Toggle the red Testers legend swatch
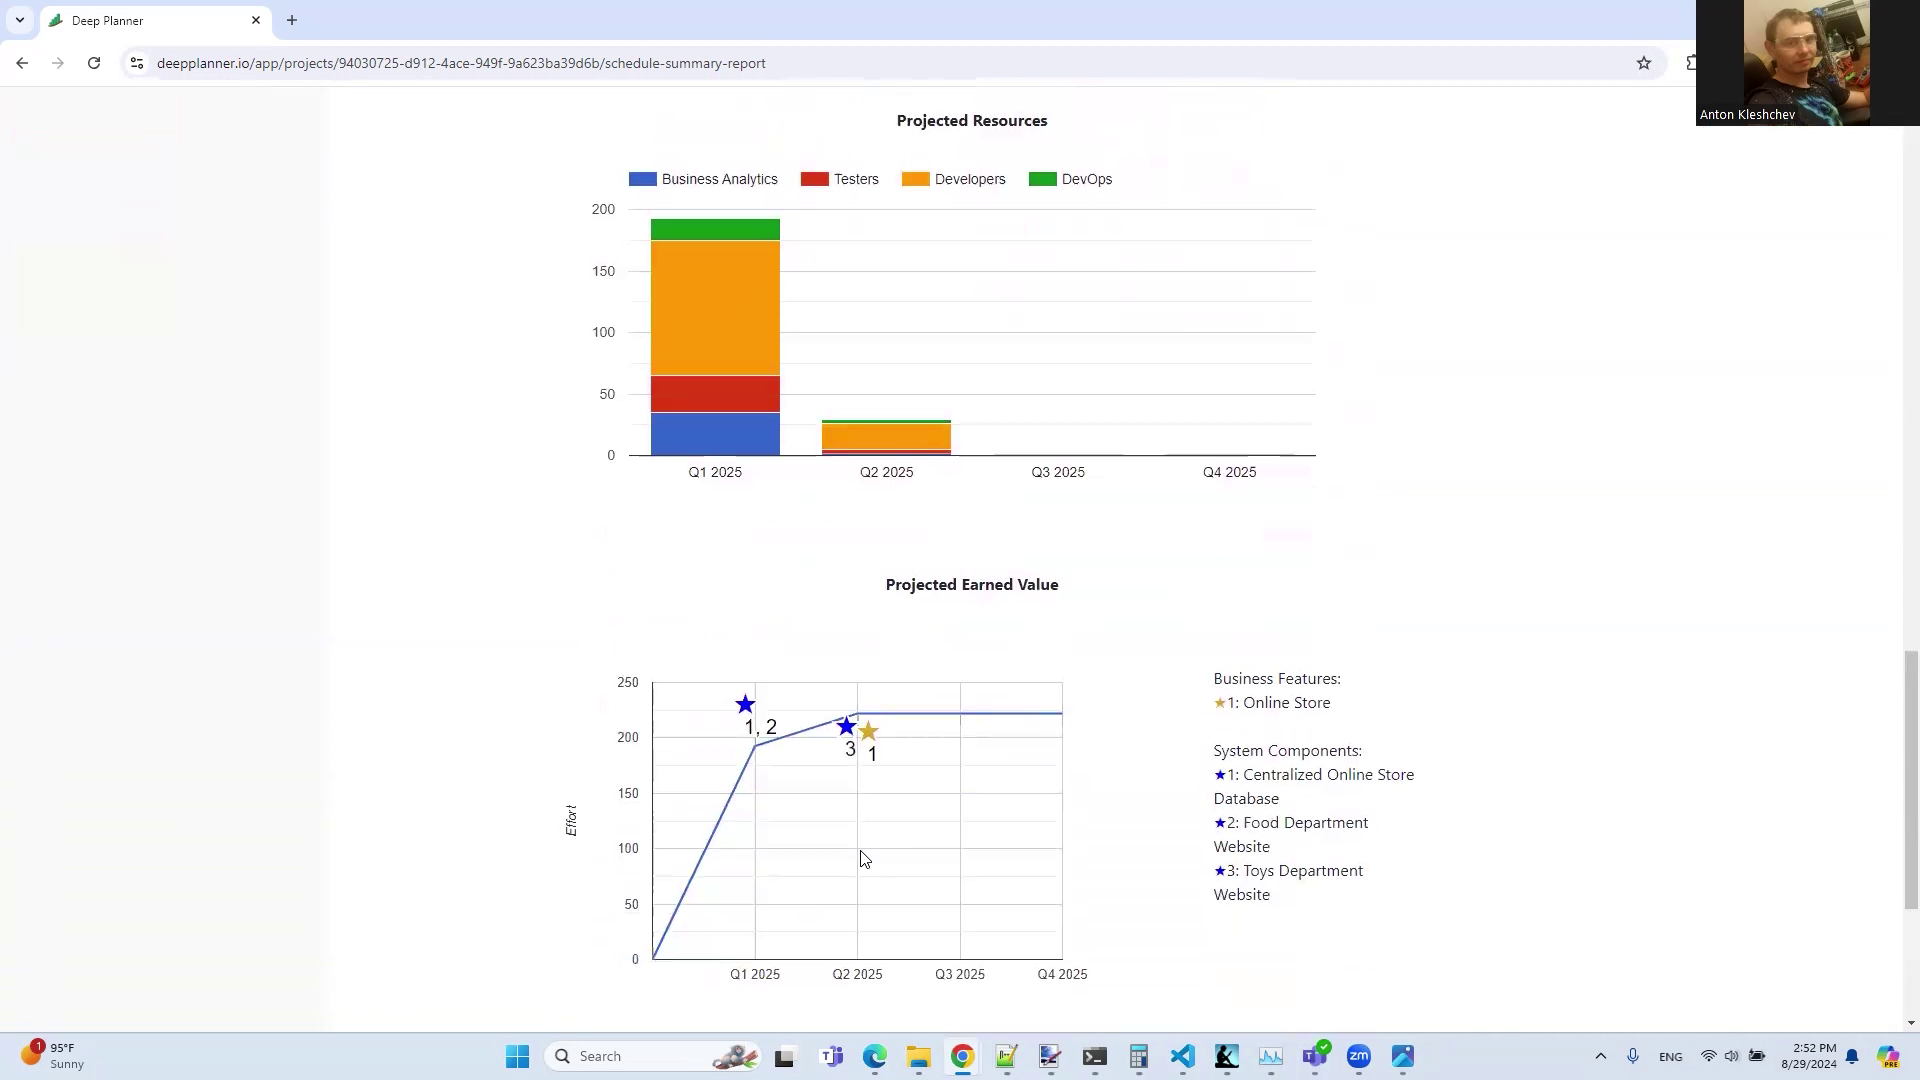1920x1080 pixels. 814,179
